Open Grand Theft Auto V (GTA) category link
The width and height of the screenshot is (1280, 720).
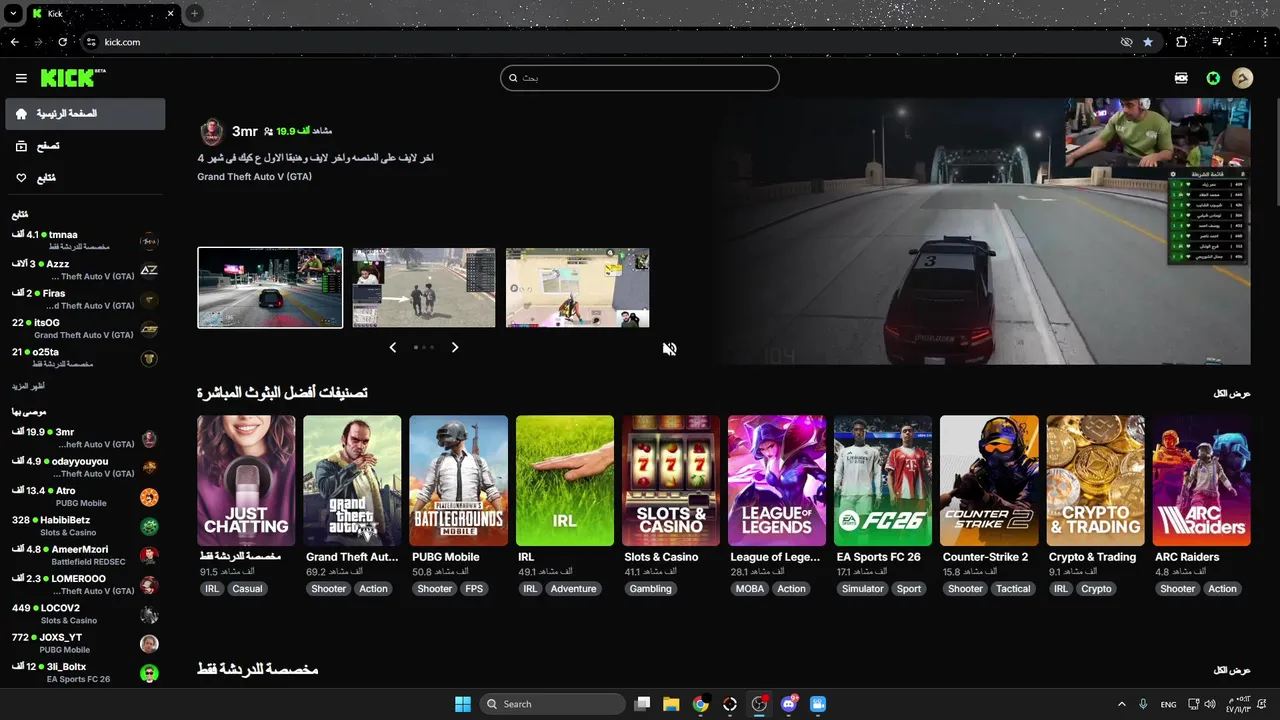[x=254, y=177]
